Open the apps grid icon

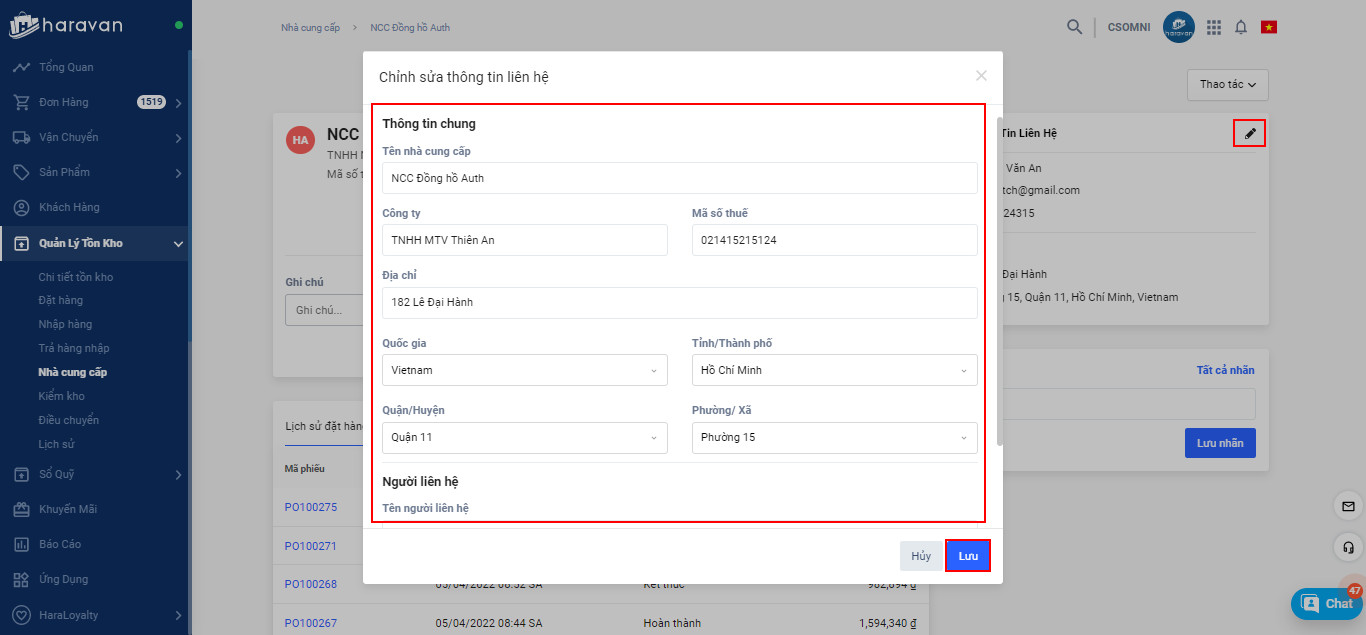[x=1214, y=27]
